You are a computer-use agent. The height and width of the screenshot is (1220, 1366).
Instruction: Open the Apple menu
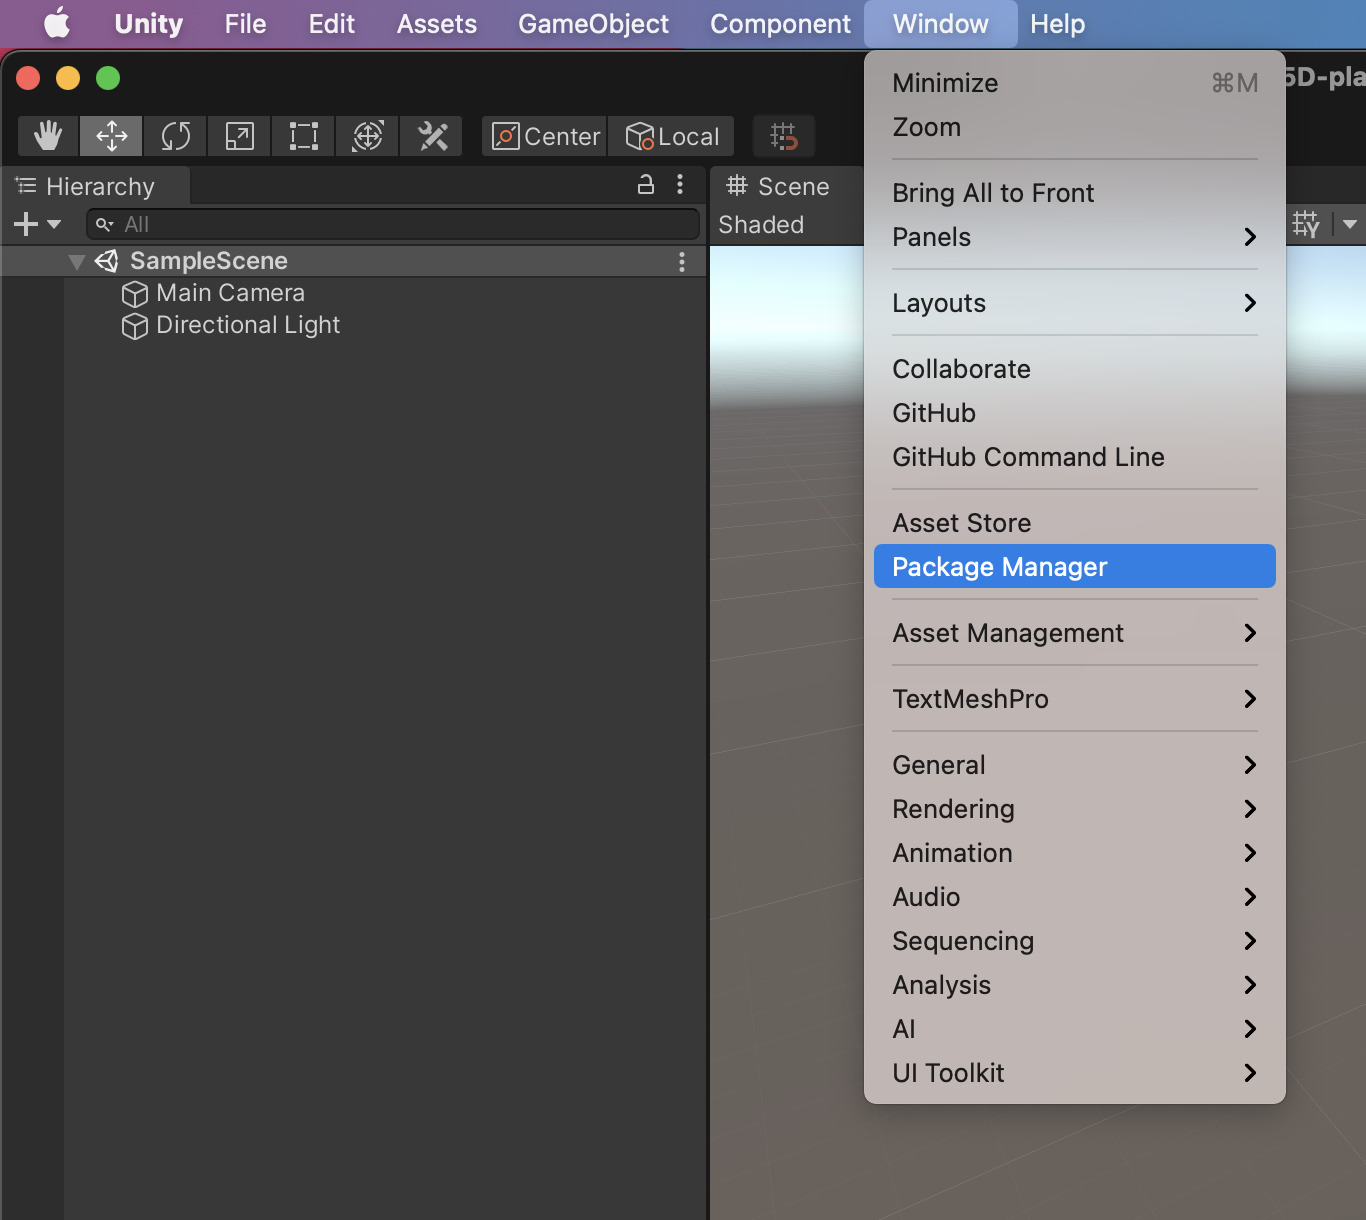tap(57, 24)
